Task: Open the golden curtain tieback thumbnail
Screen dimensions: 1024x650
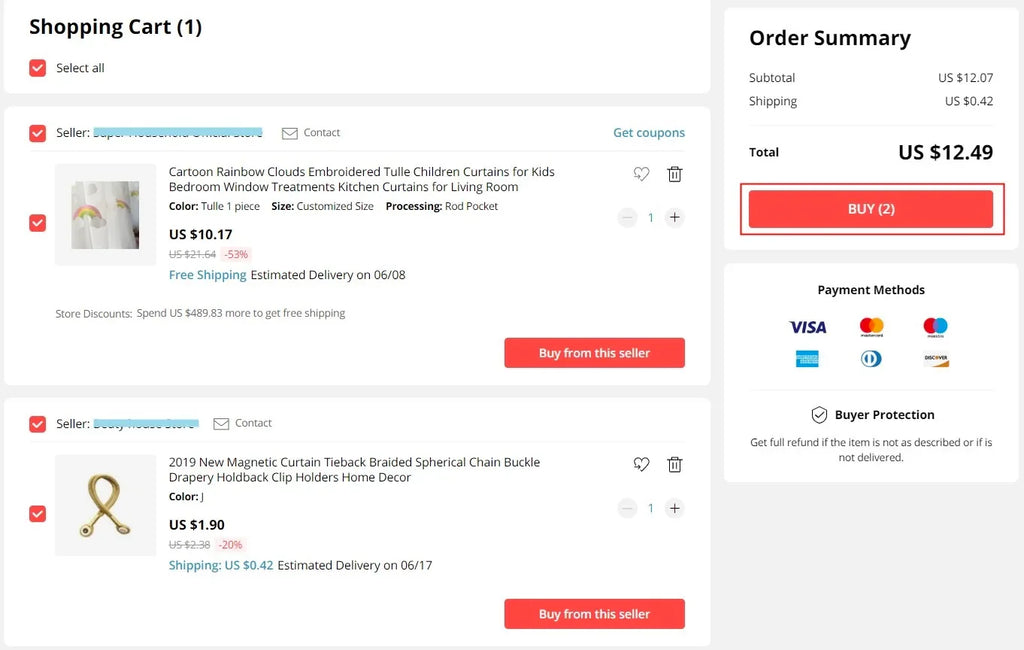Action: coord(105,505)
